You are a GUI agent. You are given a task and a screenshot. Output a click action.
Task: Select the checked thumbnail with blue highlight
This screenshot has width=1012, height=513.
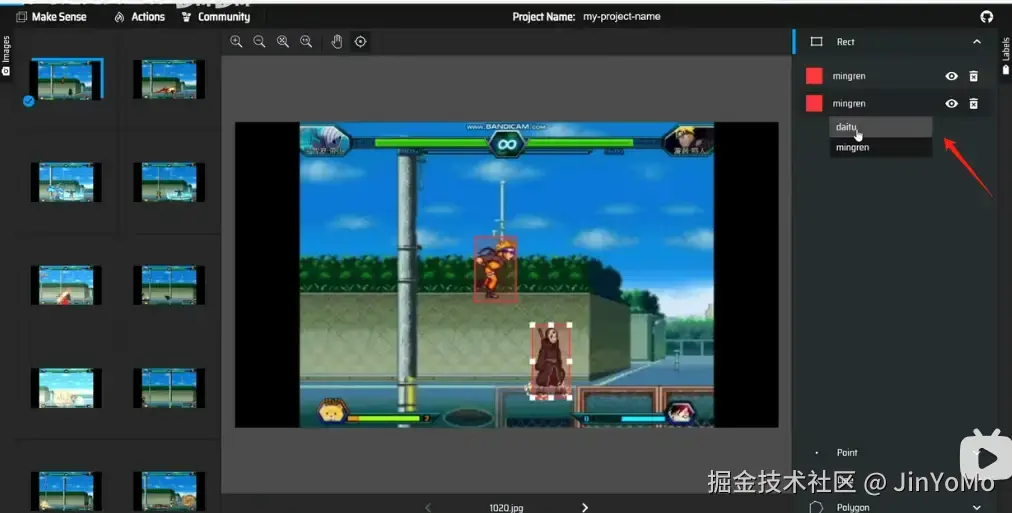[x=66, y=79]
